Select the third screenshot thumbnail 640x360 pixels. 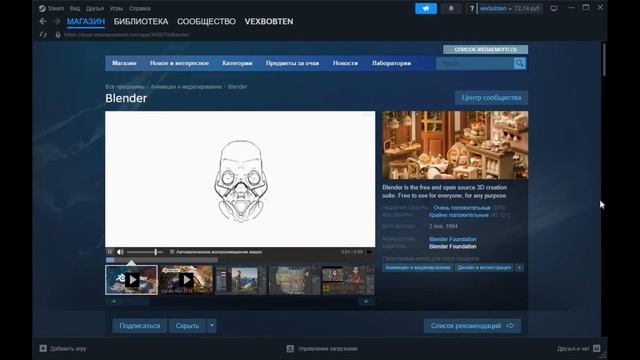click(240, 280)
